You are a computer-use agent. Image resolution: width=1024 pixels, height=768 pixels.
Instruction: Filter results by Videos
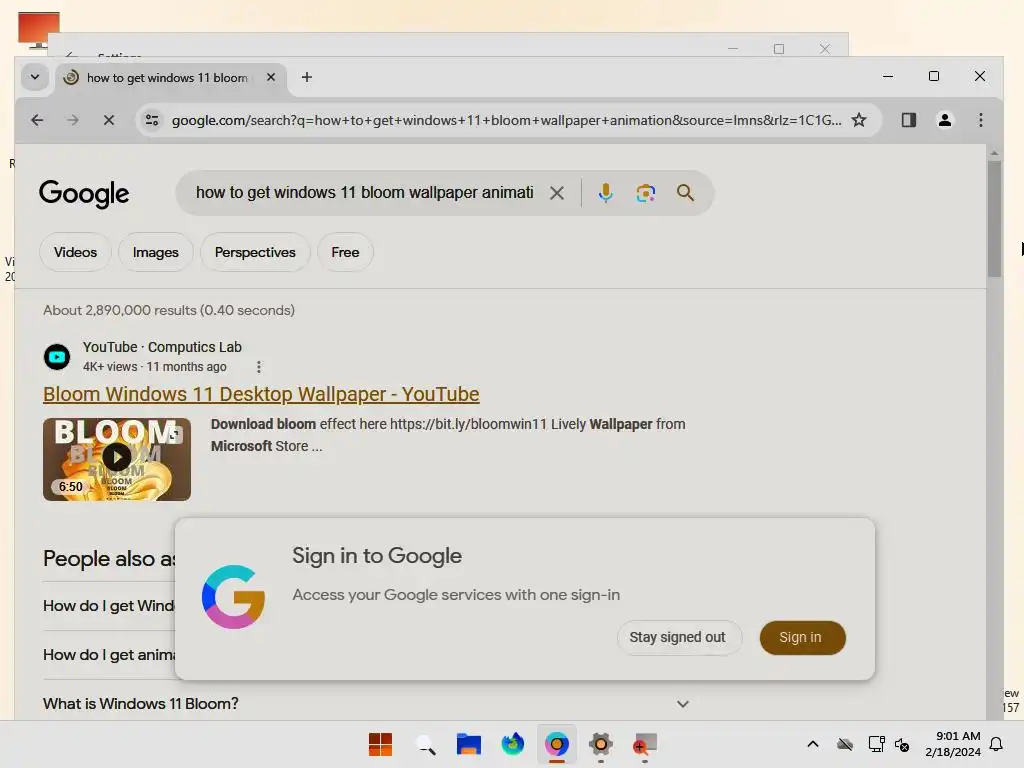pyautogui.click(x=75, y=252)
